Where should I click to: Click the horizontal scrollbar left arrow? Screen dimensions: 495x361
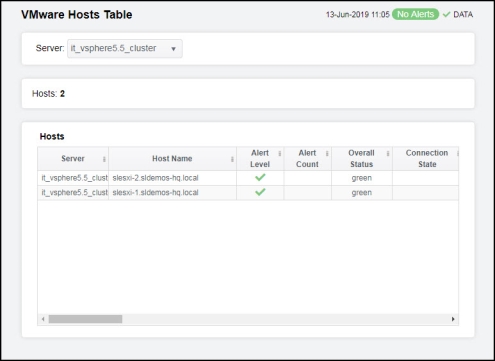(43, 319)
